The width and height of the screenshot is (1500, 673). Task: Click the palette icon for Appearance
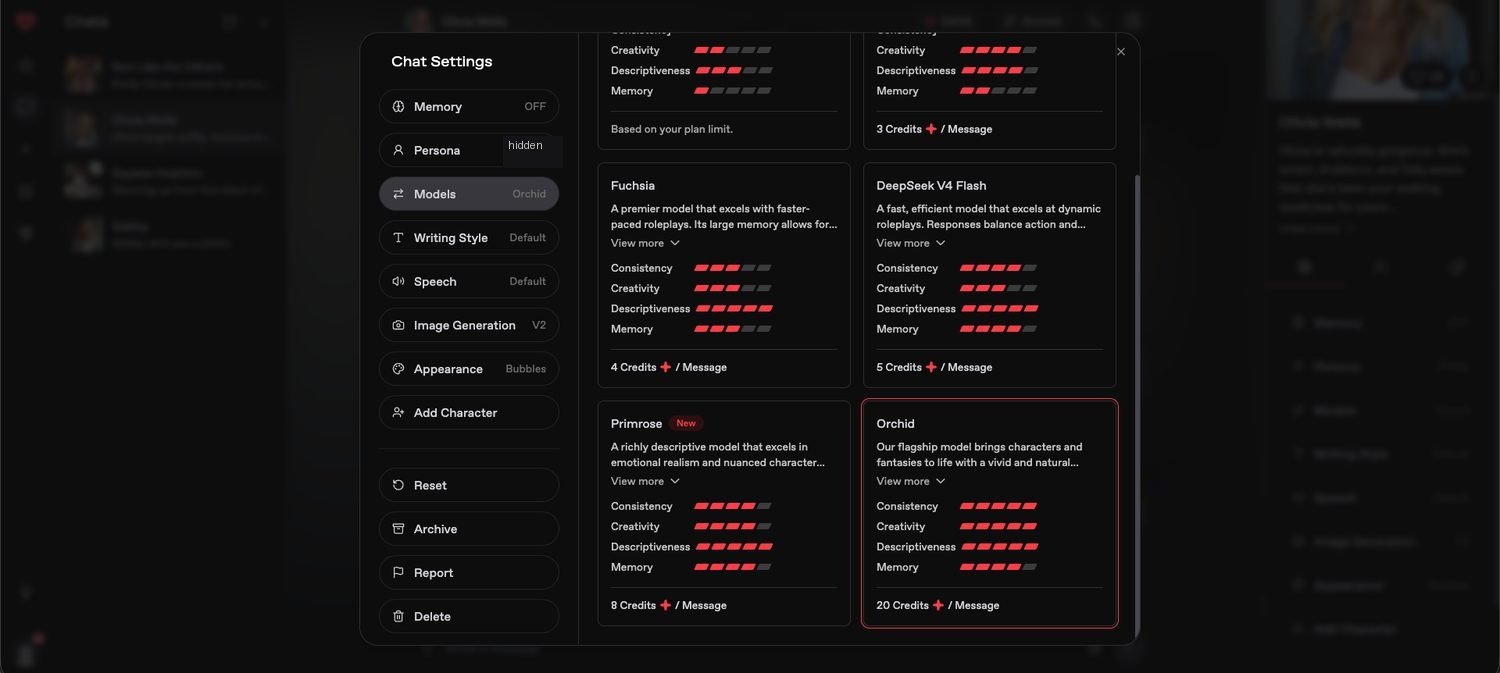coord(398,369)
